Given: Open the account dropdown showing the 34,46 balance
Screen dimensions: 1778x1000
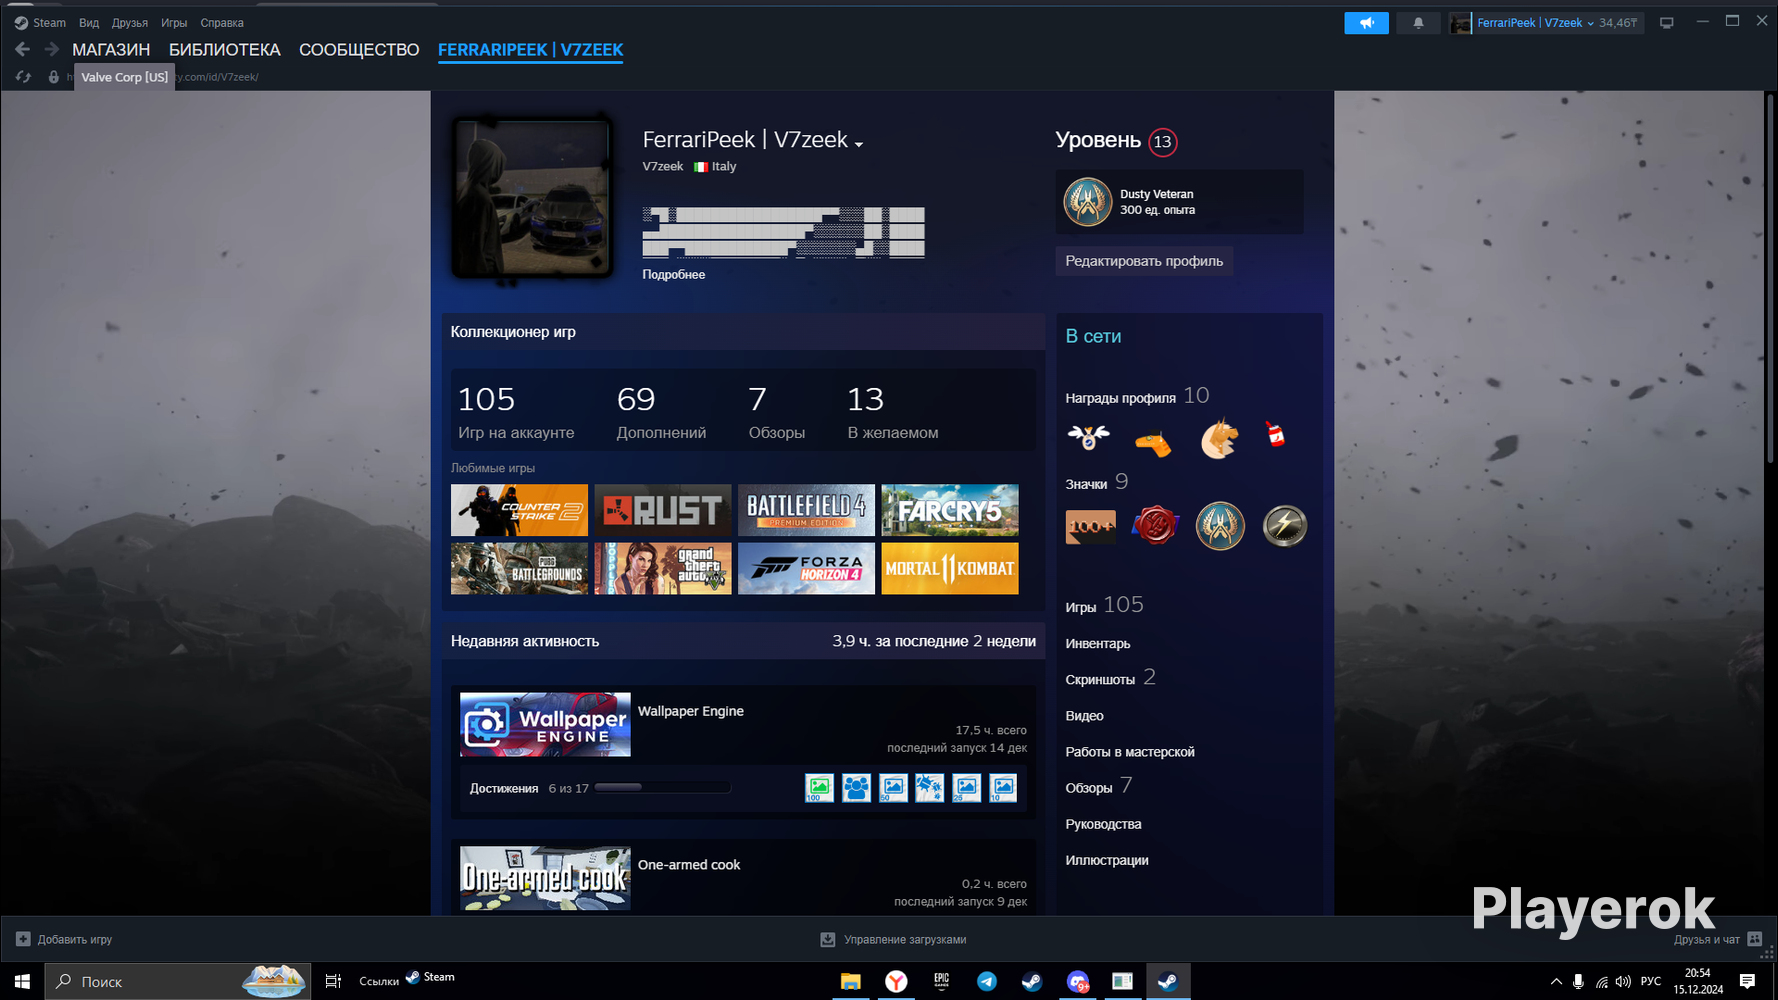Looking at the screenshot, I should point(1545,23).
